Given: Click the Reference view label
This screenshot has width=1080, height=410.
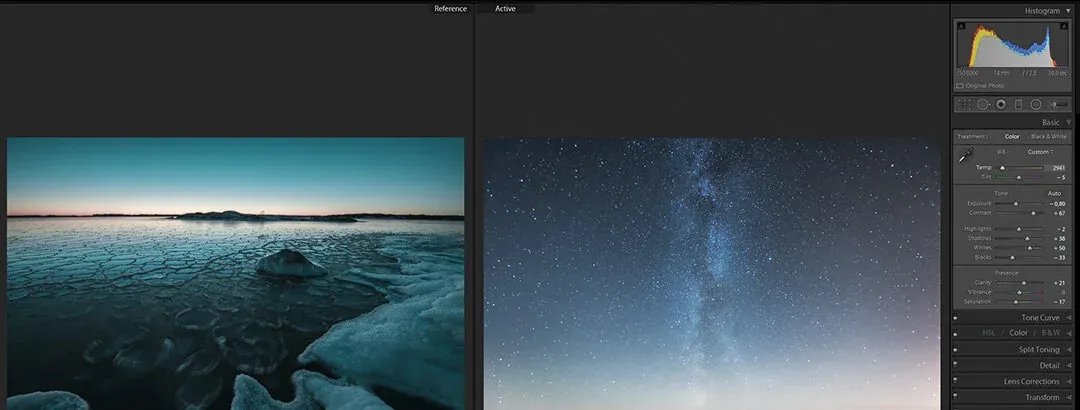Looking at the screenshot, I should point(450,9).
